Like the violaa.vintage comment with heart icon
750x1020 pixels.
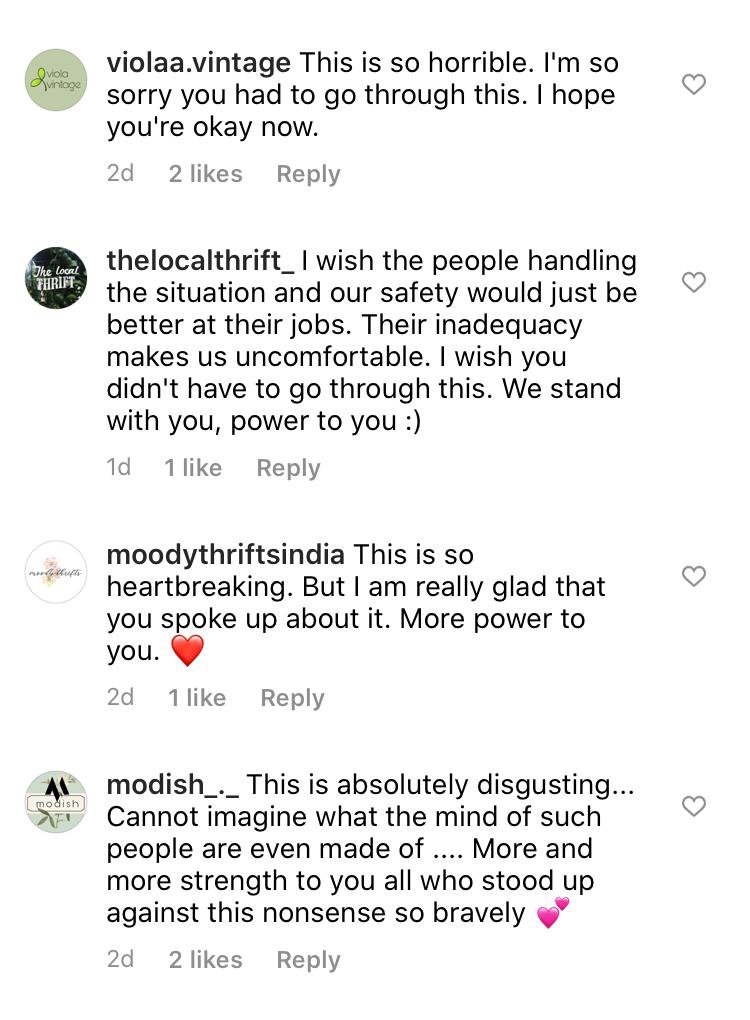pyautogui.click(x=693, y=84)
